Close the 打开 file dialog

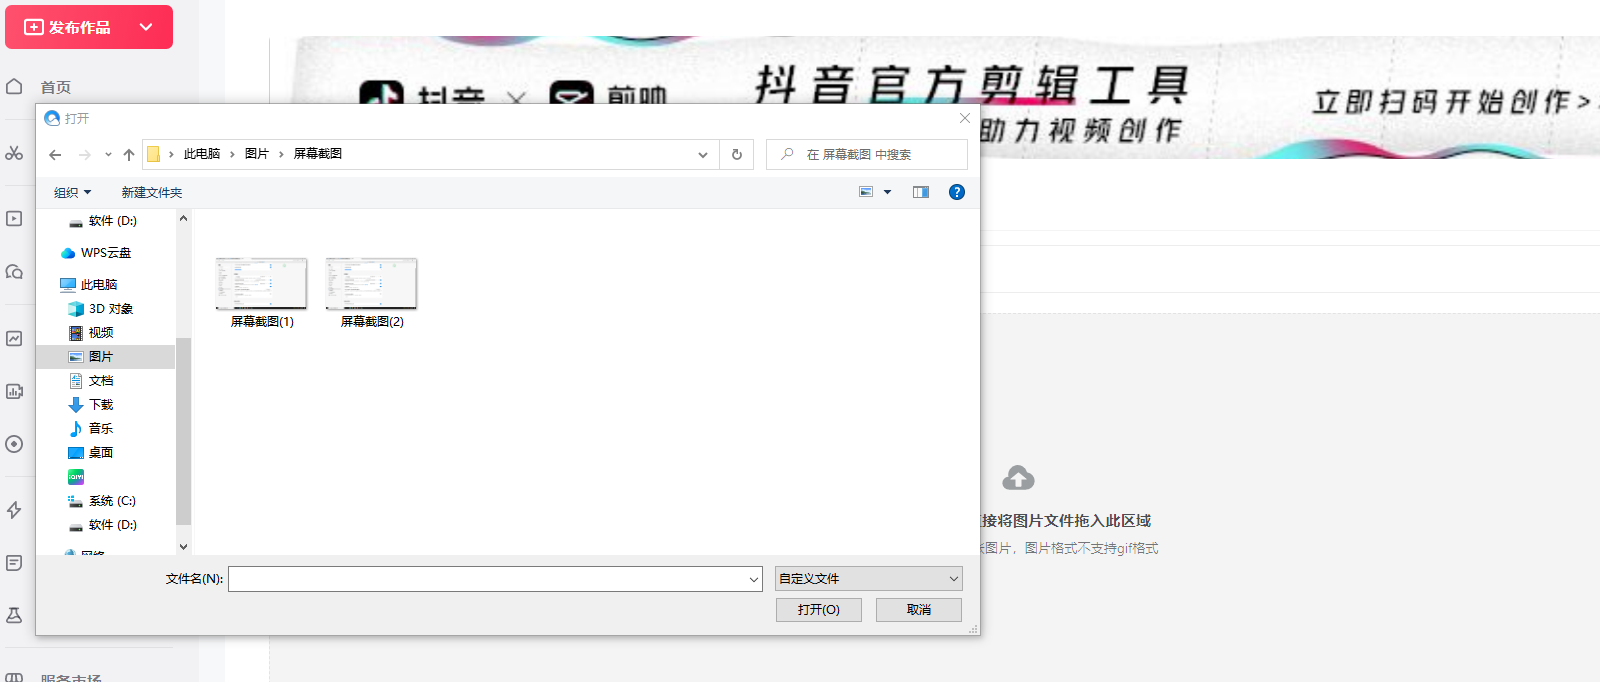click(965, 118)
